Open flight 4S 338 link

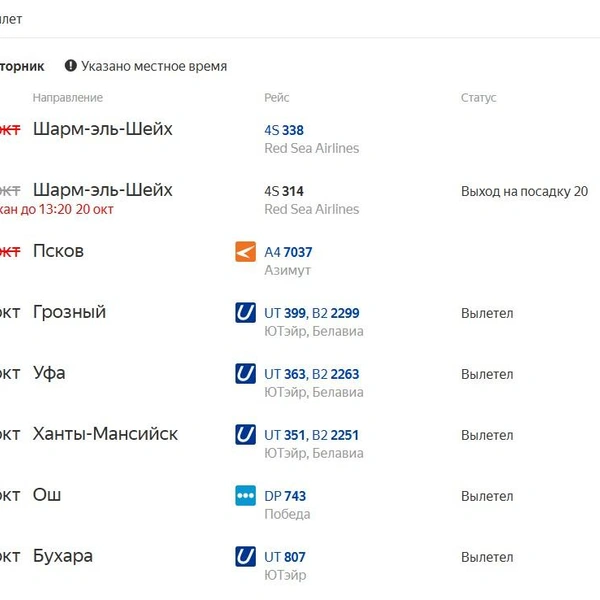point(284,130)
